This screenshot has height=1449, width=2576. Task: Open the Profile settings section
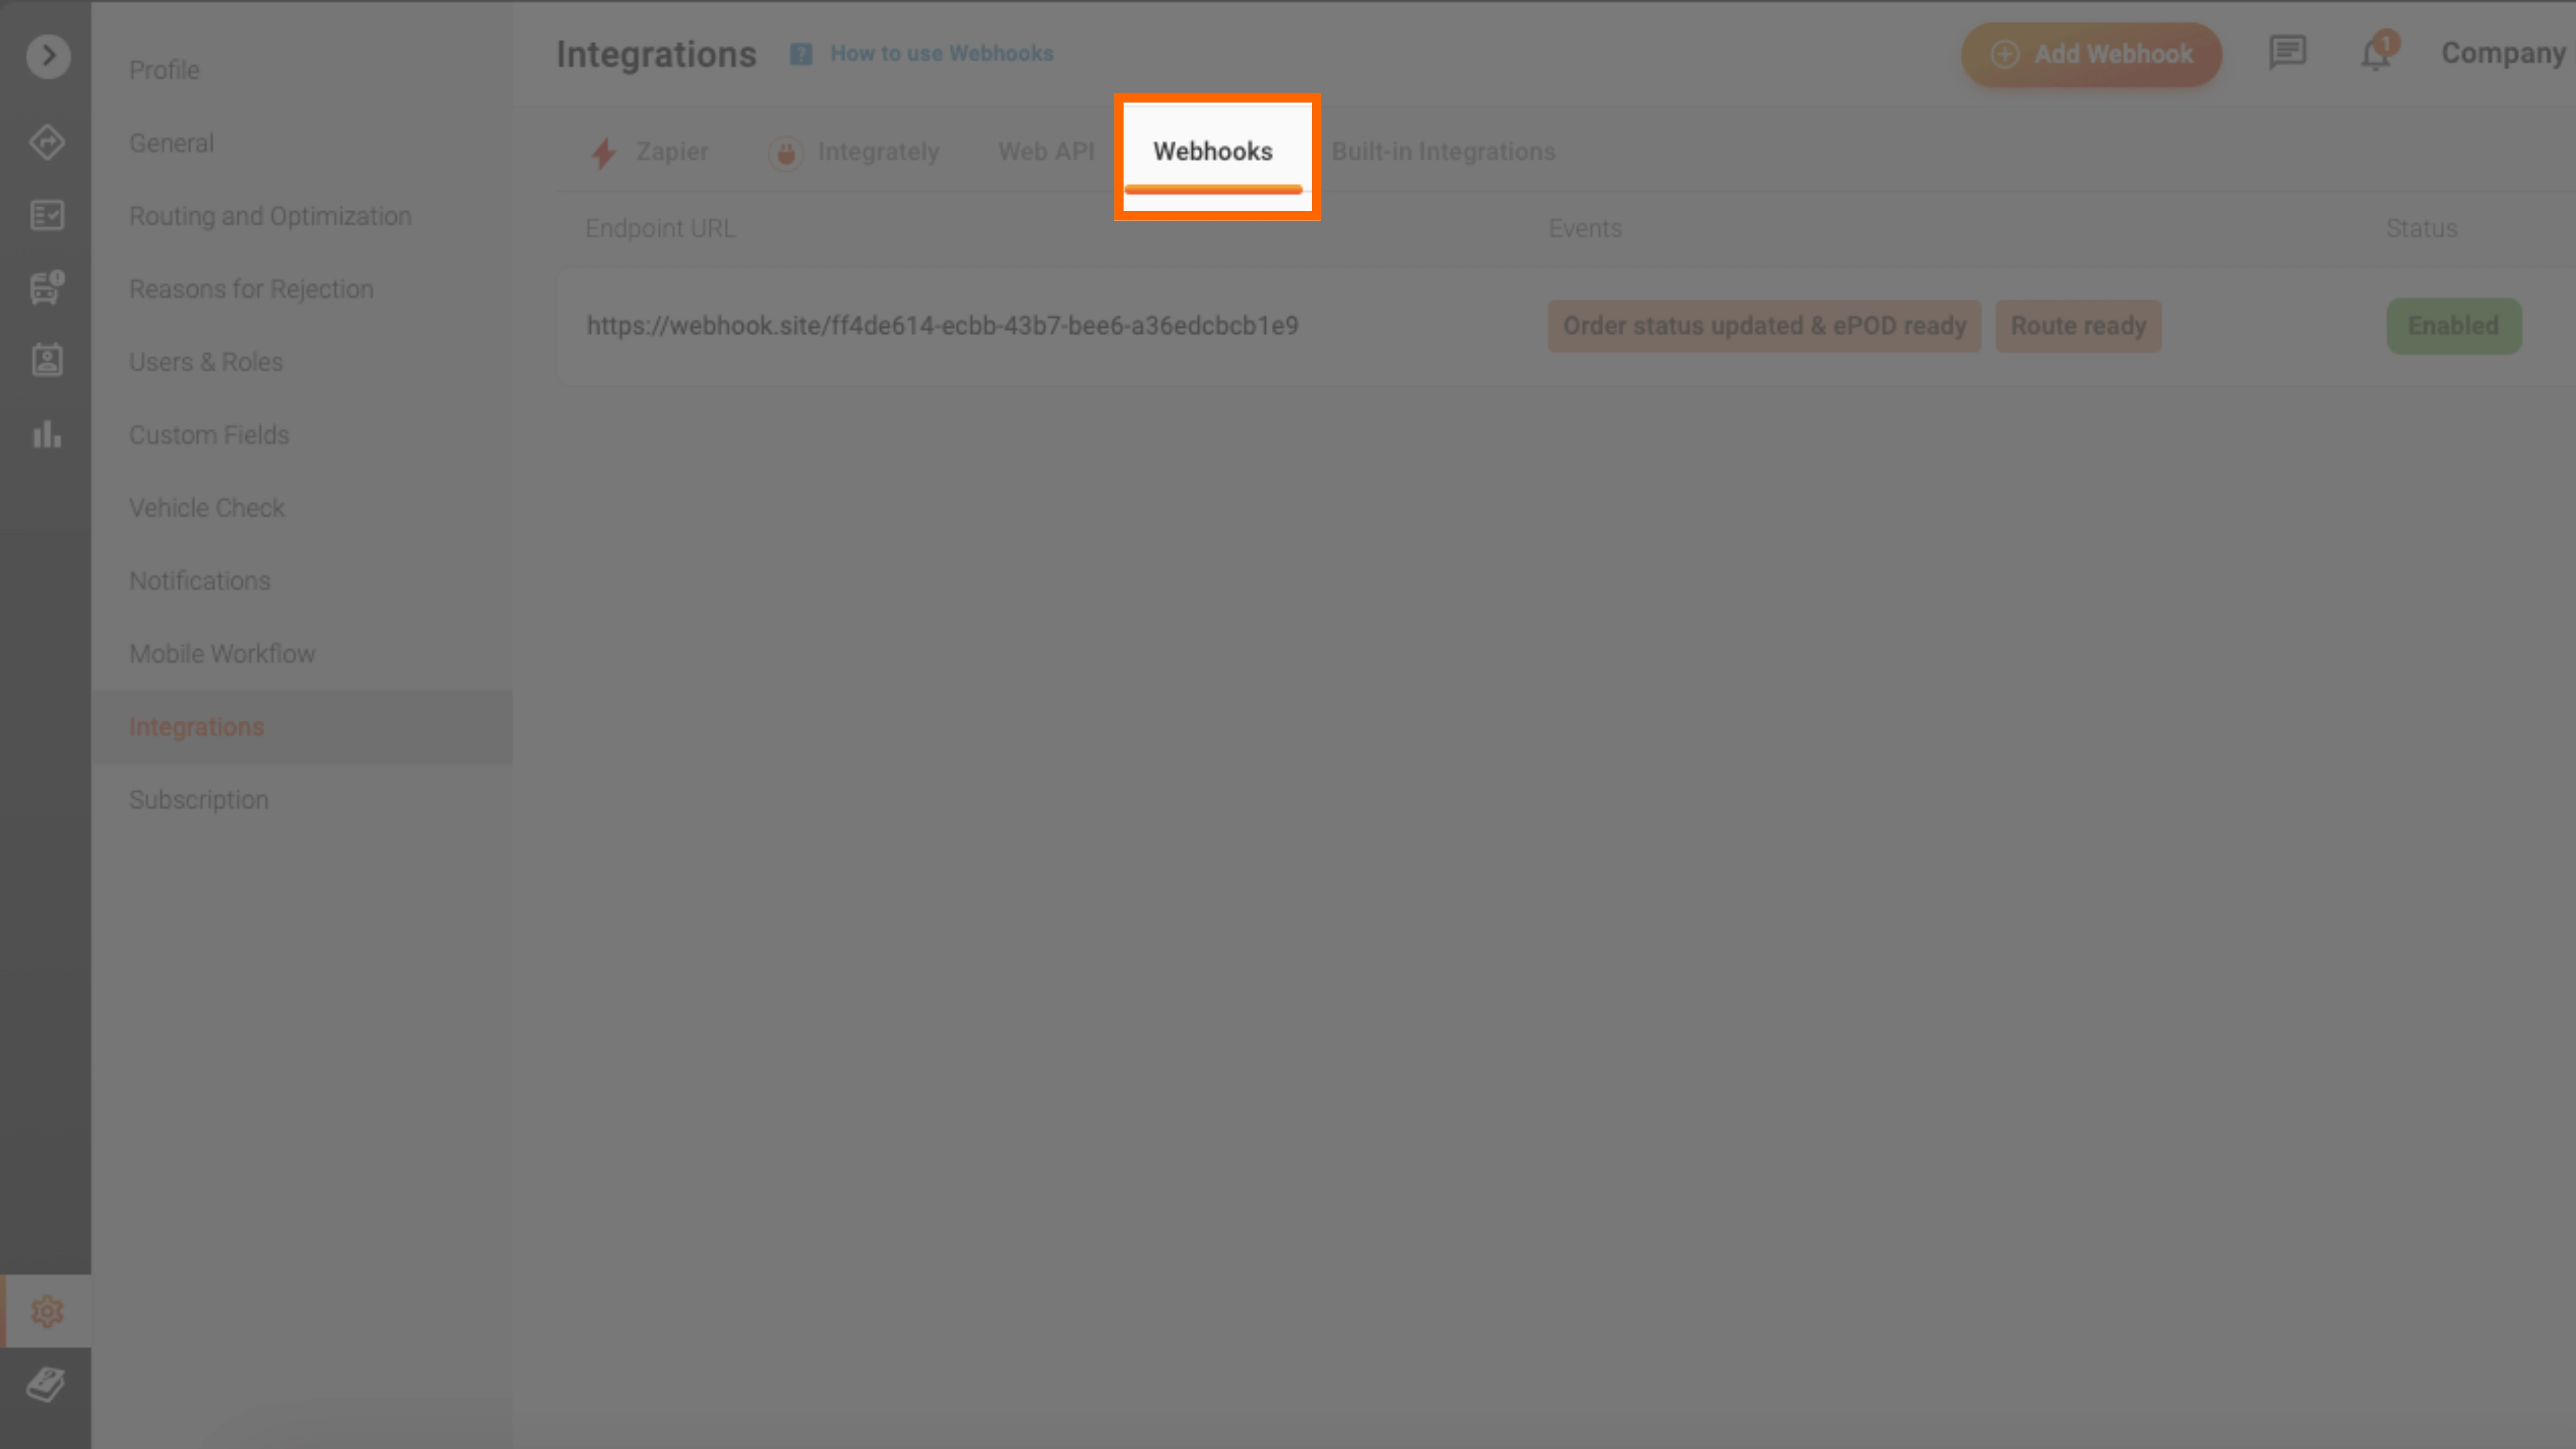tap(164, 70)
